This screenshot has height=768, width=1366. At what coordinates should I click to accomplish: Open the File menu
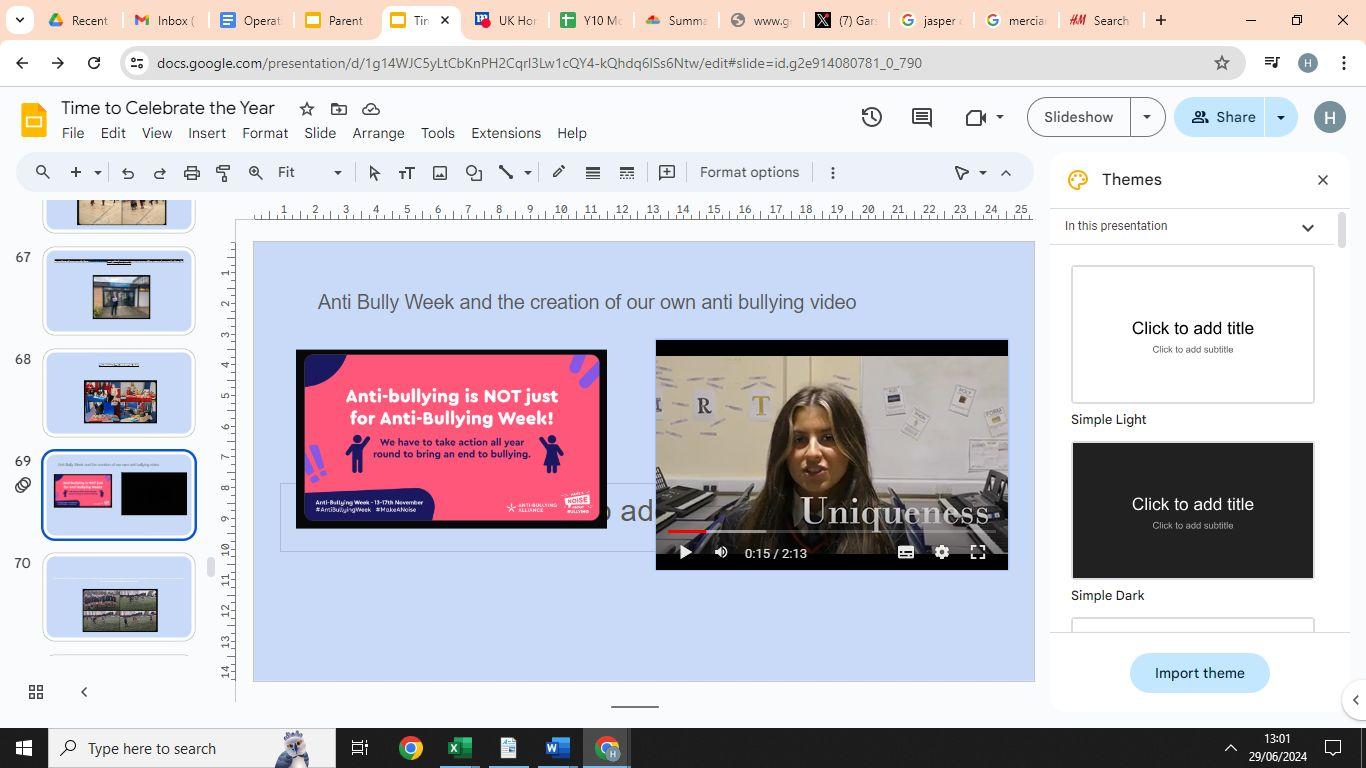point(73,133)
